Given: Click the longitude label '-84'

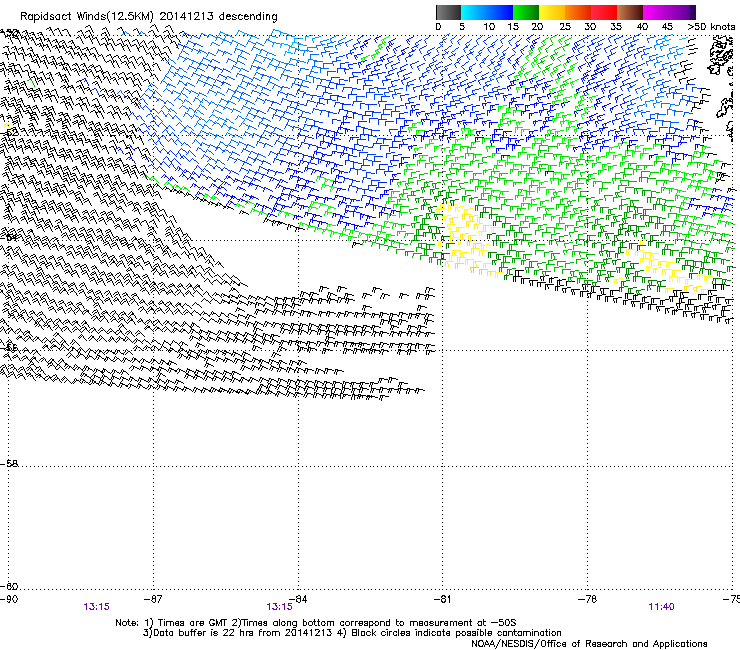Looking at the screenshot, I should 298,599.
